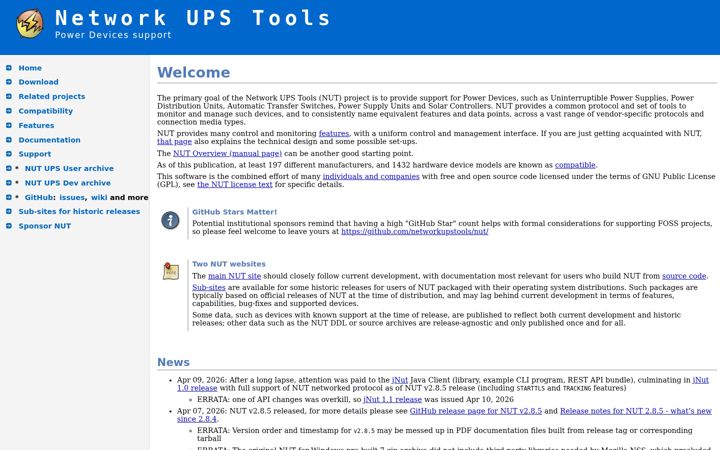Click the 'News' heading

pyautogui.click(x=173, y=362)
